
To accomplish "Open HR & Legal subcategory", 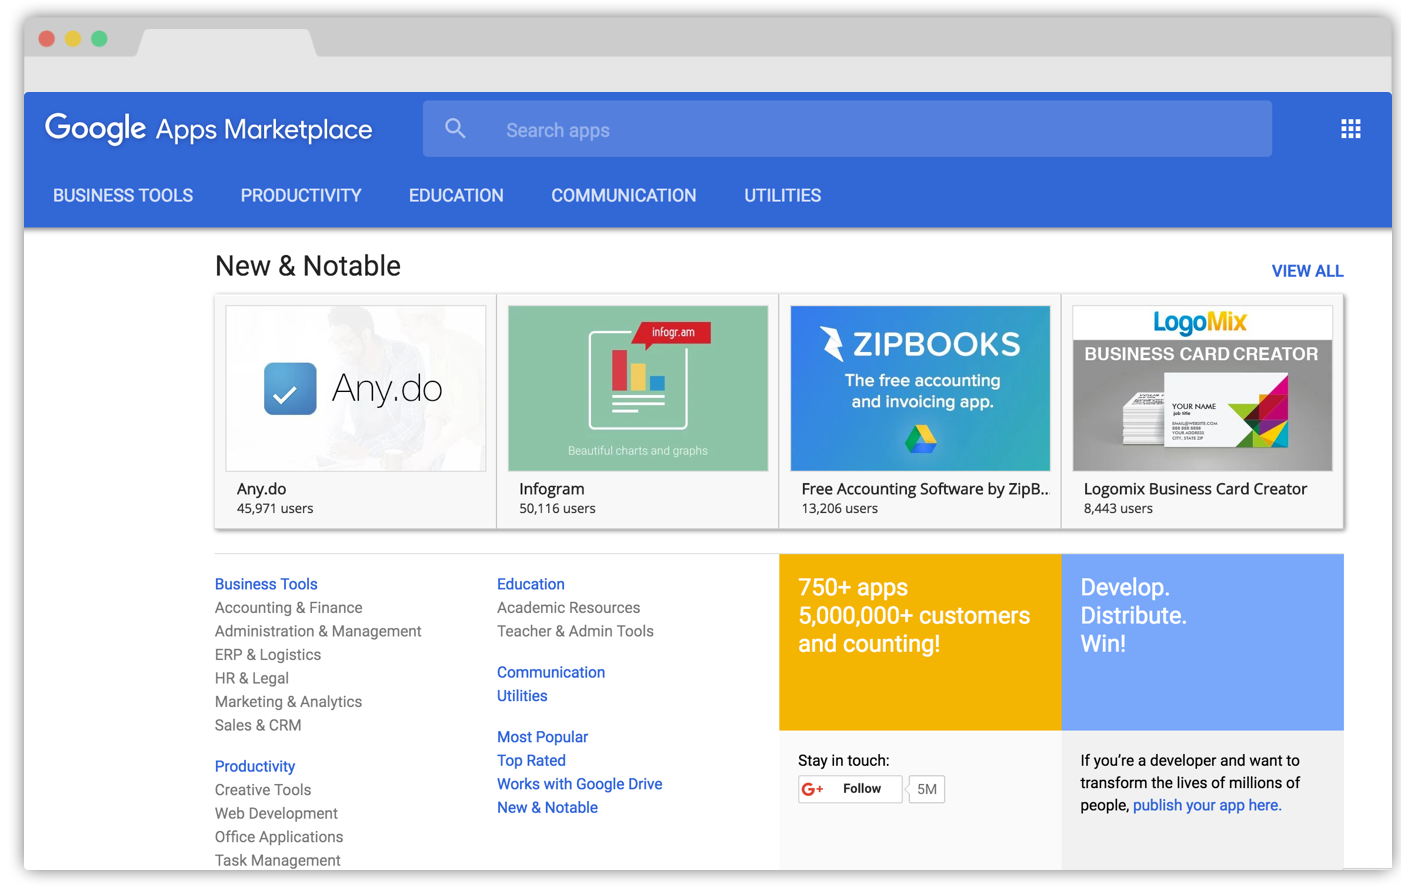I will coord(251,678).
